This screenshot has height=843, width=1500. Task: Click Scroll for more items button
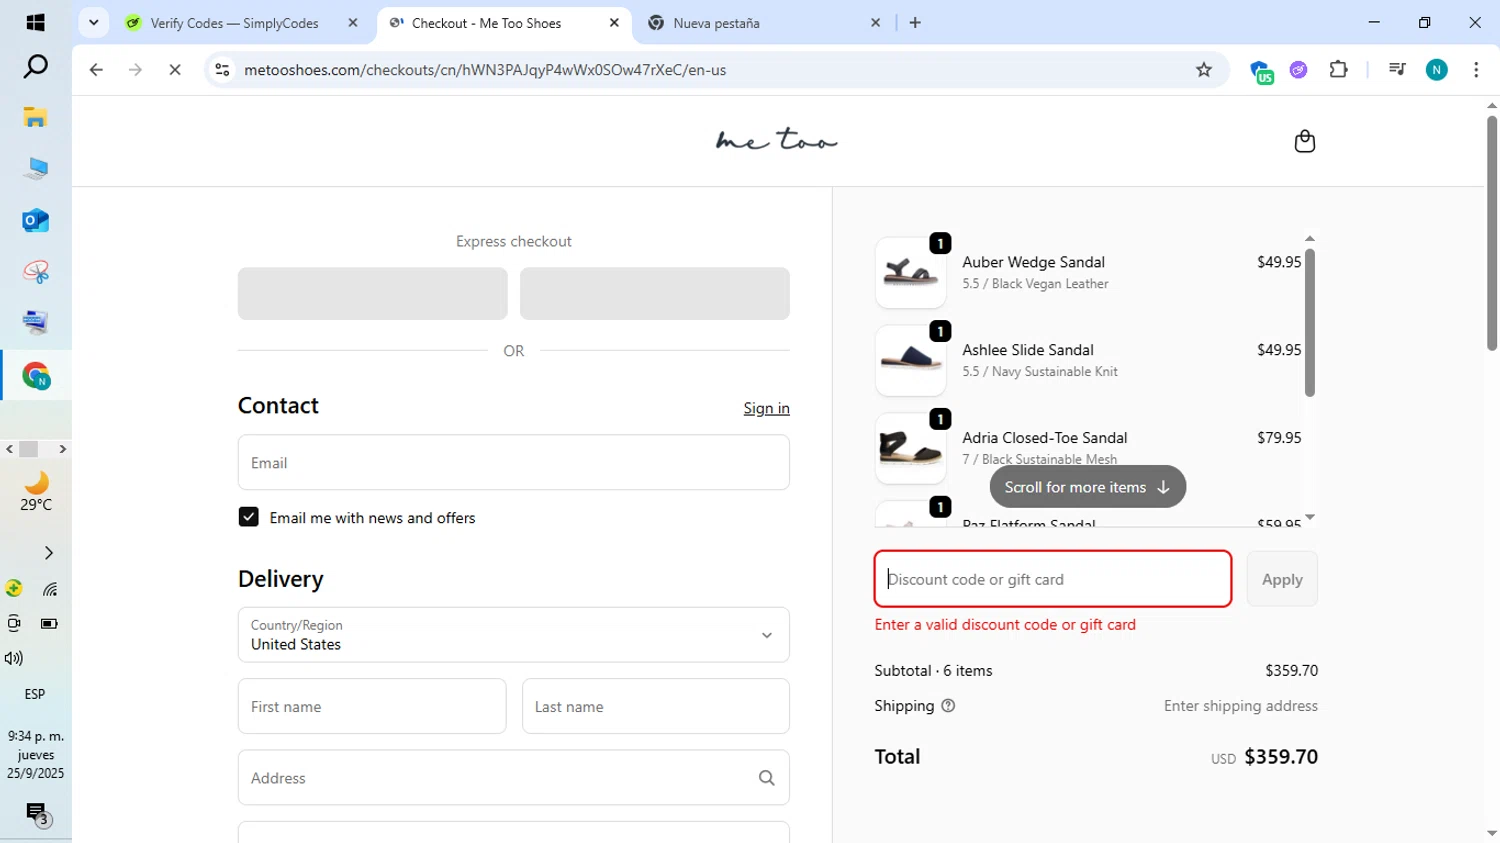point(1087,487)
